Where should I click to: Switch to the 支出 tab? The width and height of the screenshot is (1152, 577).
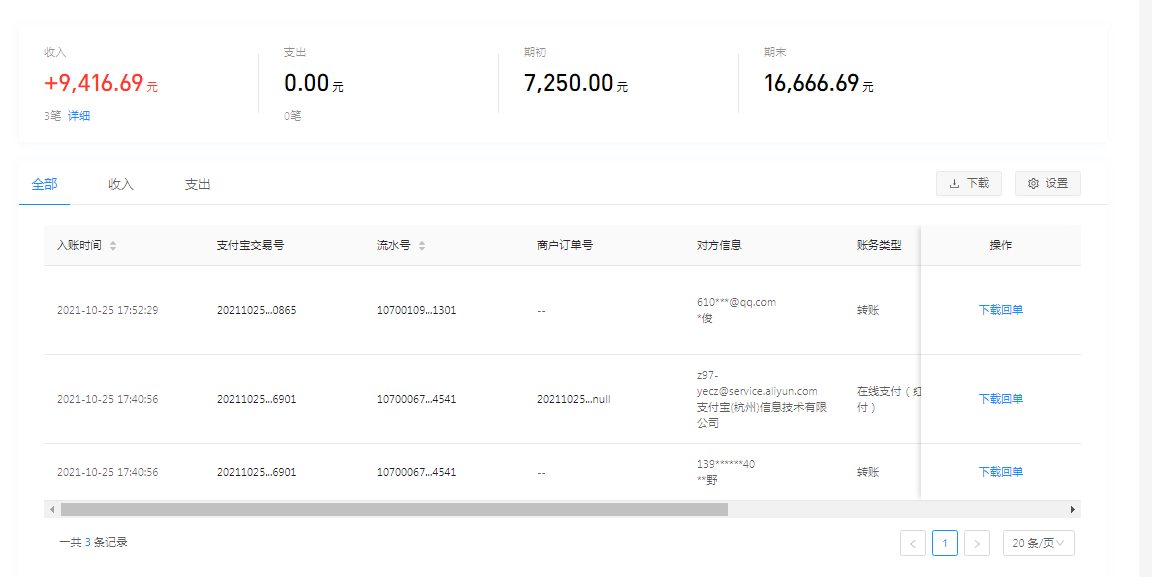coord(198,184)
